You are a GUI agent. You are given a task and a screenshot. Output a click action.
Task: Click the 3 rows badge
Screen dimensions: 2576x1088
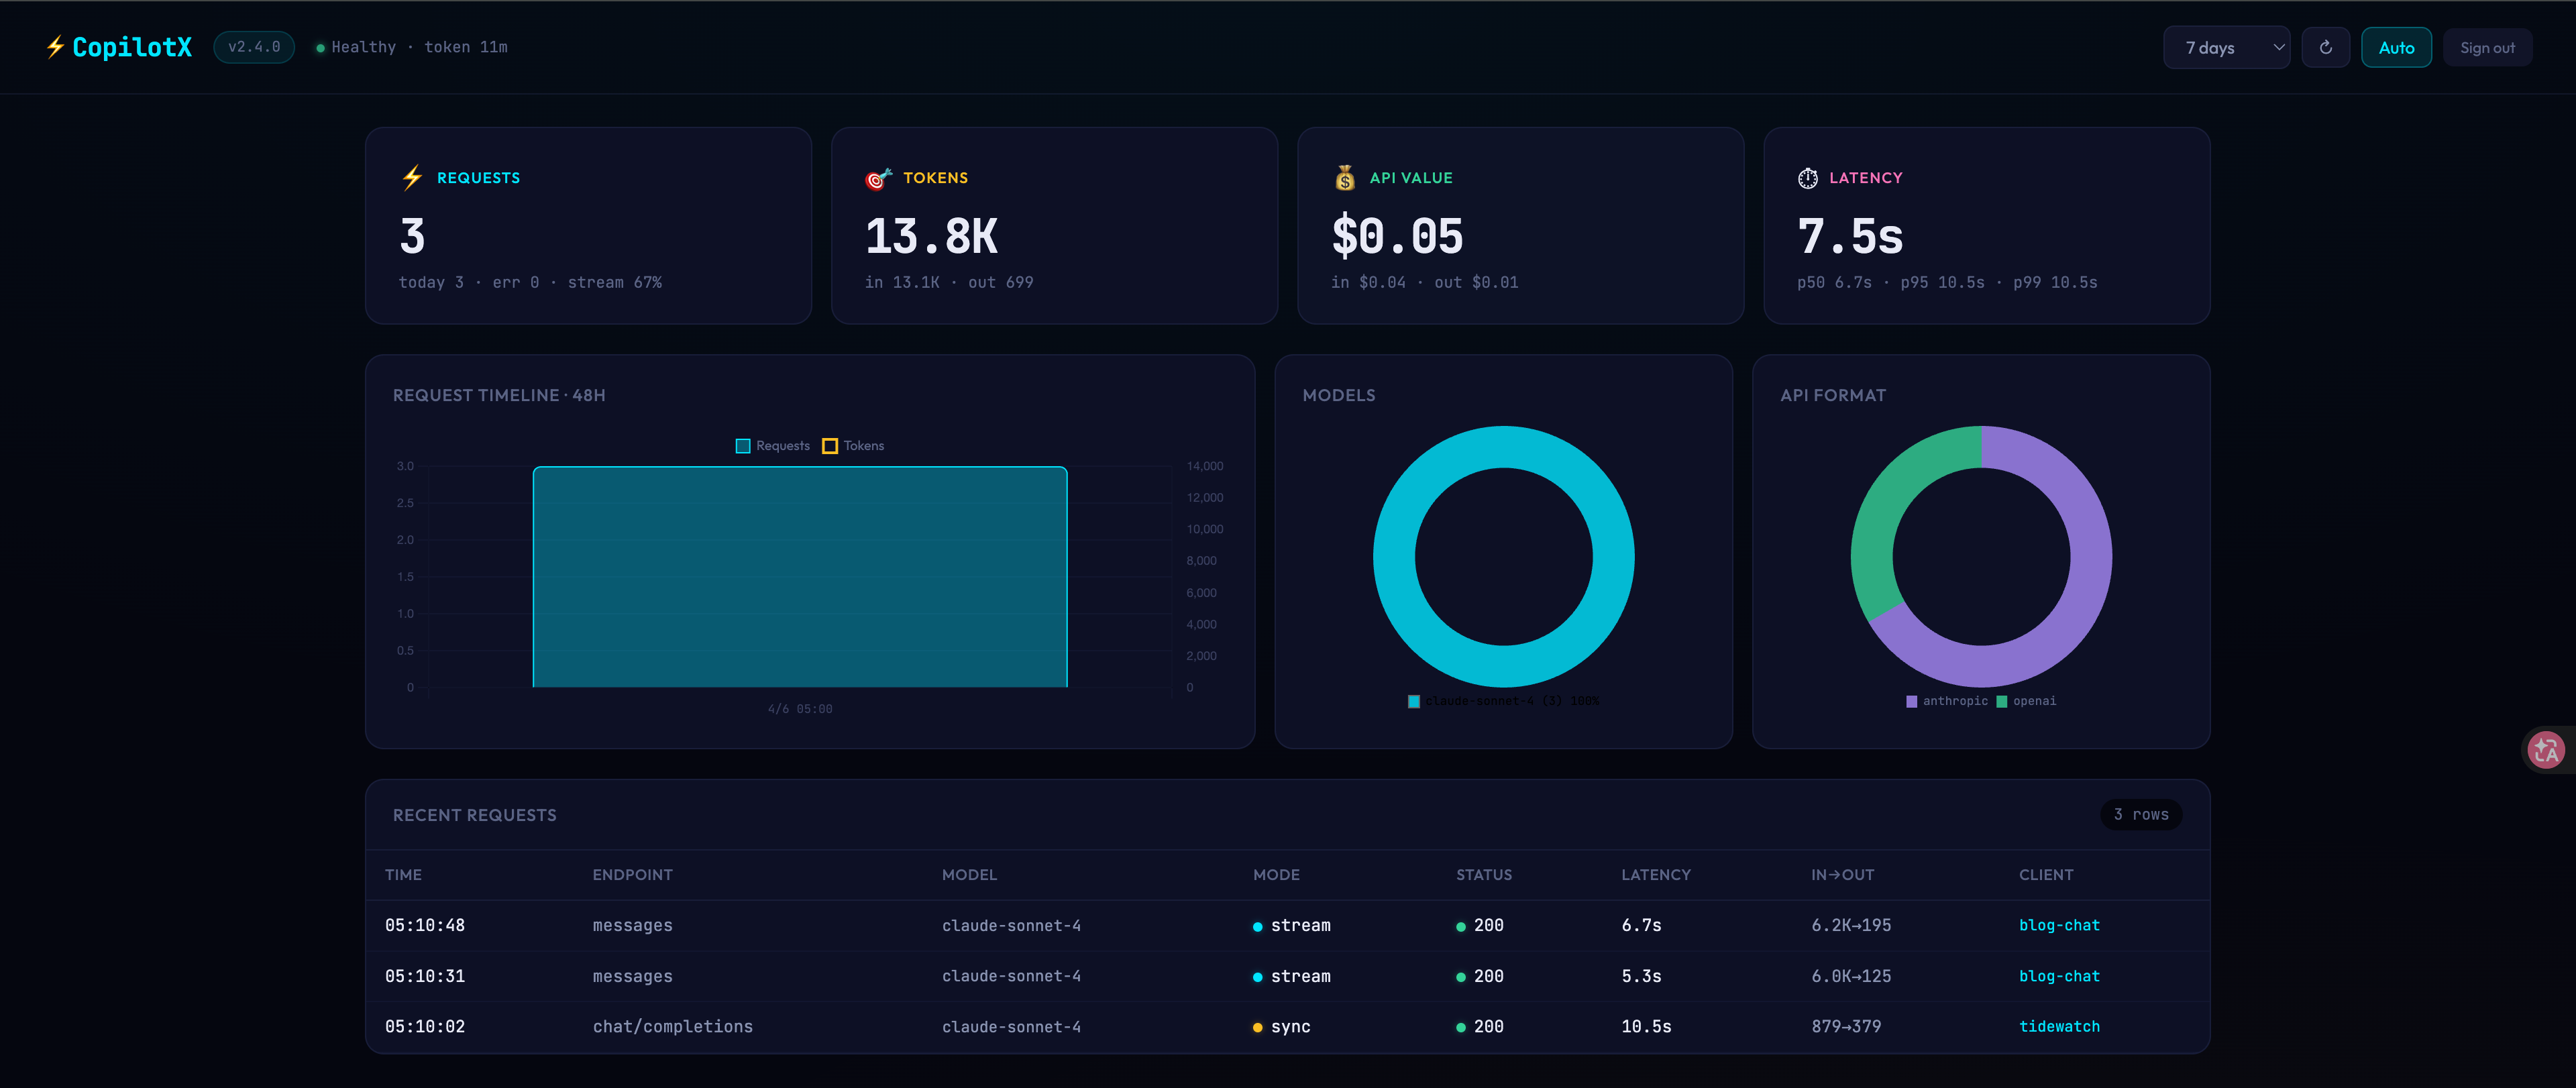pyautogui.click(x=2141, y=814)
